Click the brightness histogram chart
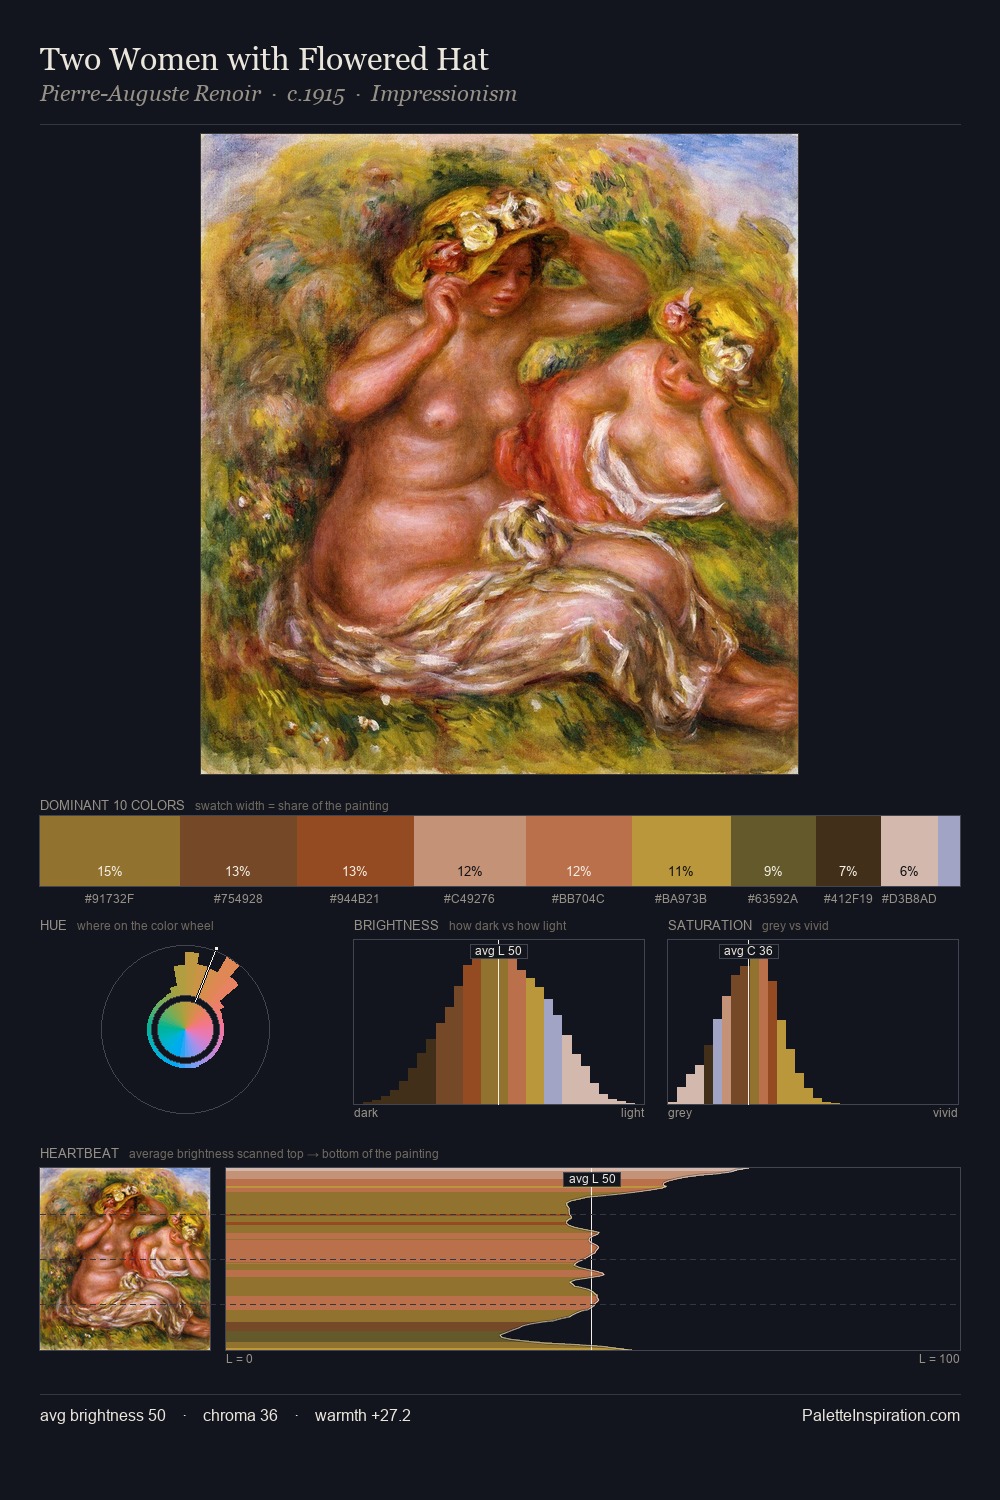This screenshot has width=1000, height=1500. pos(499,1022)
